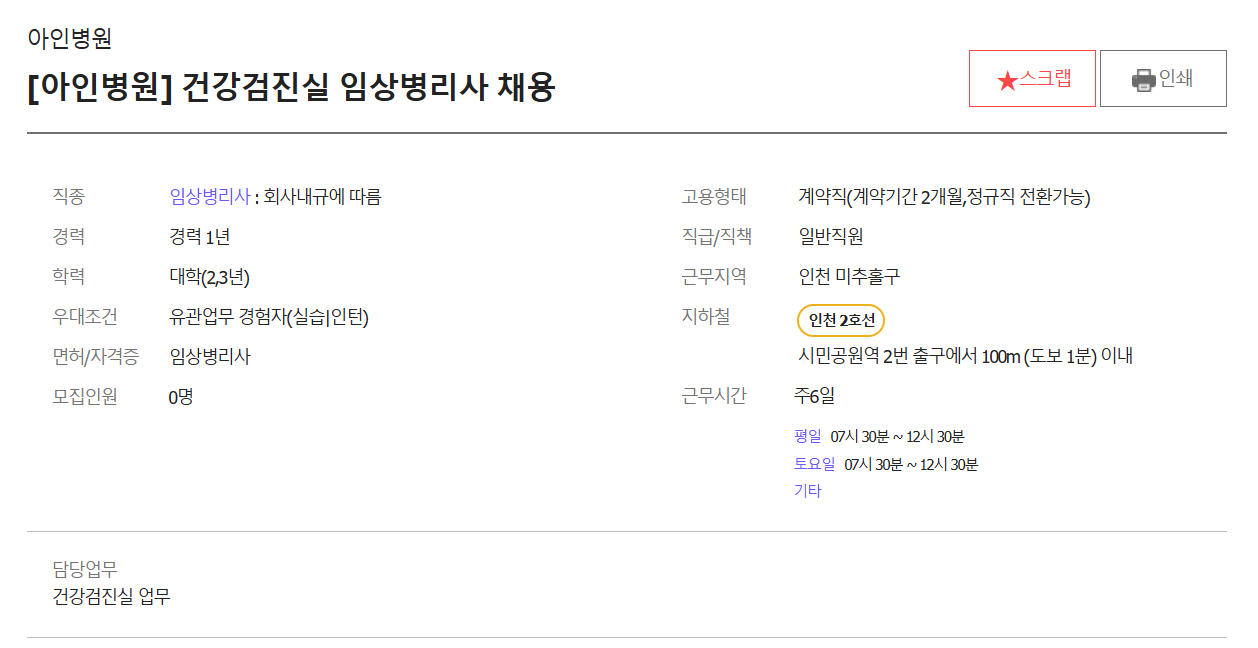Select the 토요일 working hours label
This screenshot has height=648, width=1258.
coord(814,464)
